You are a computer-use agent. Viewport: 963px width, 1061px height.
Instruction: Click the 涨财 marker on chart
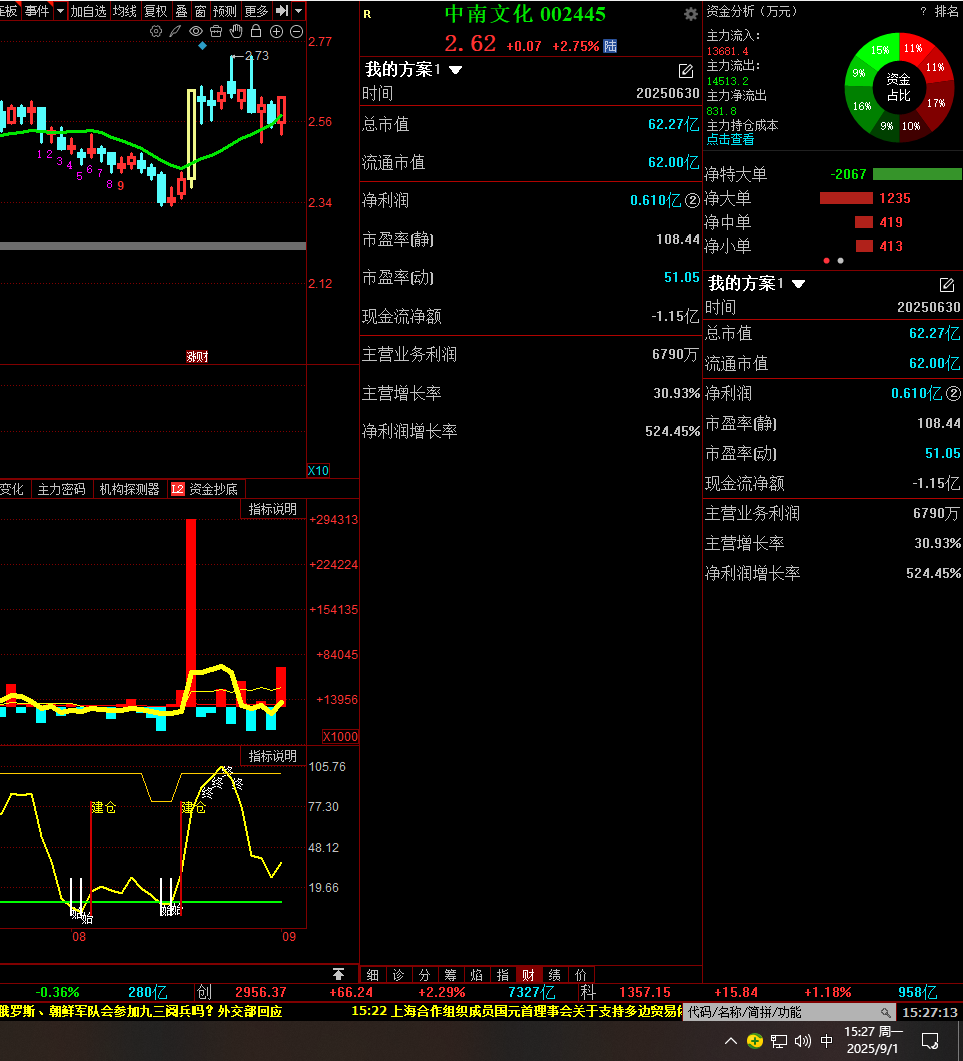[x=197, y=356]
